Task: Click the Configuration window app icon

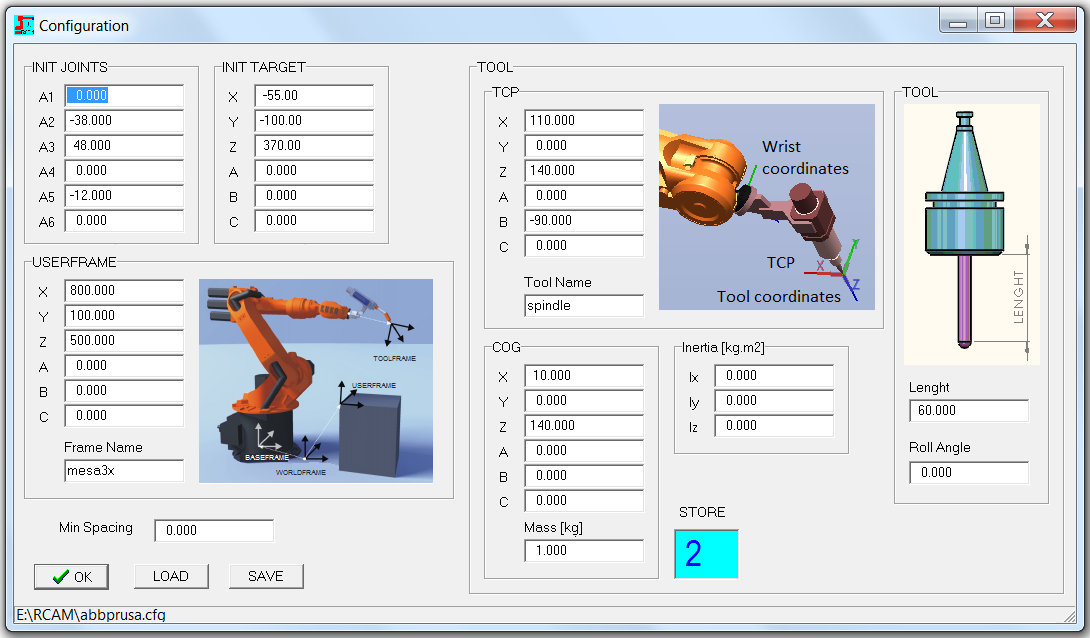Action: pos(24,25)
